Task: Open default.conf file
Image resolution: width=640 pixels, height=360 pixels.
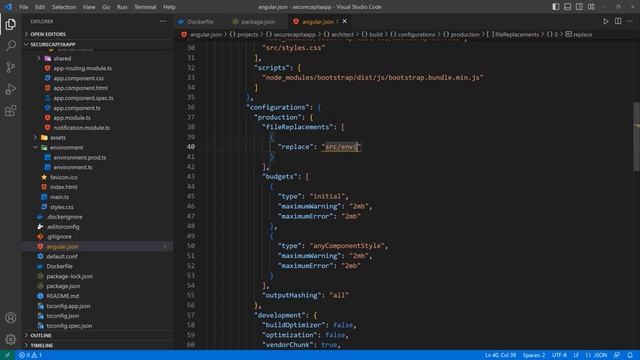Action: tap(62, 256)
